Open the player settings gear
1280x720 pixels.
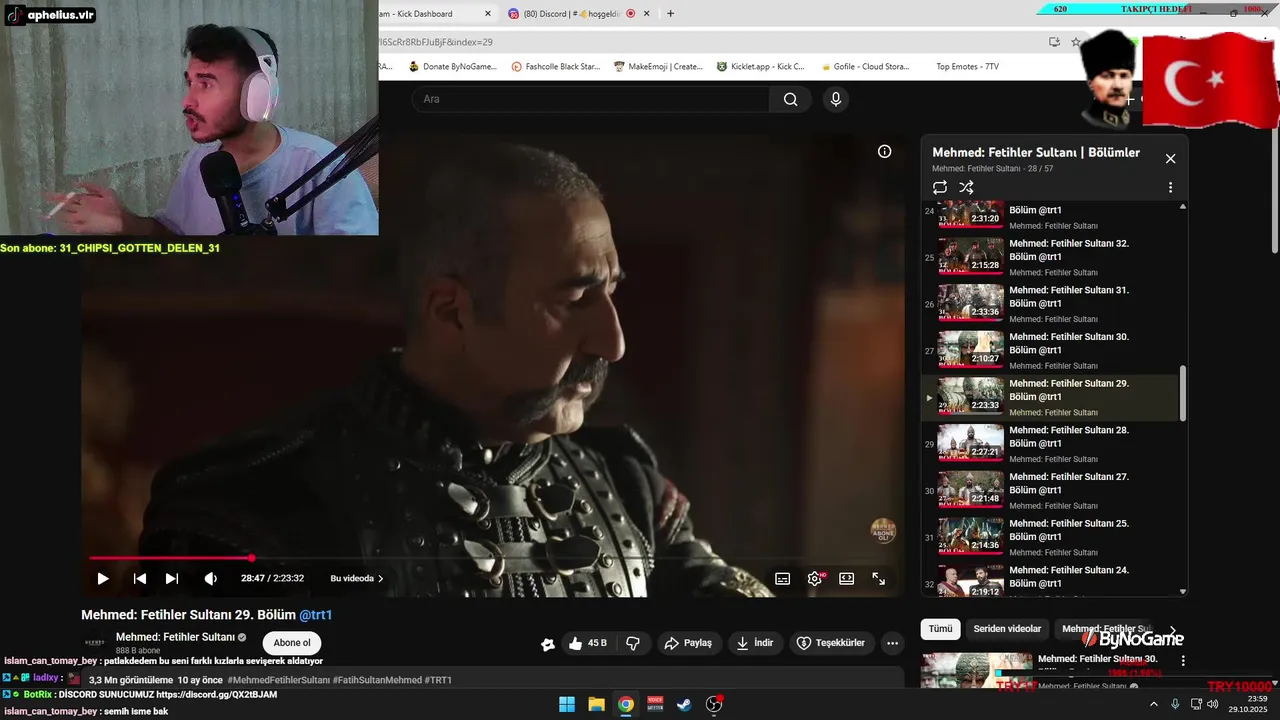[815, 578]
